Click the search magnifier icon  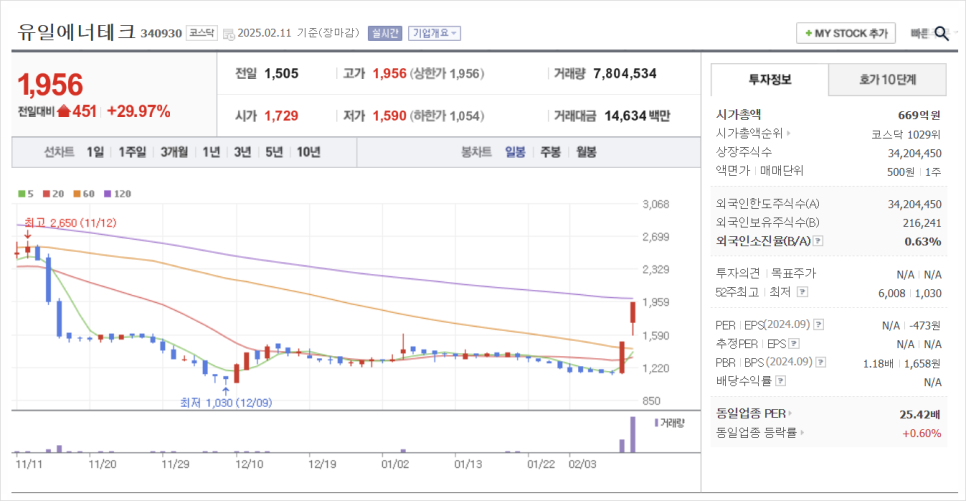pos(941,33)
